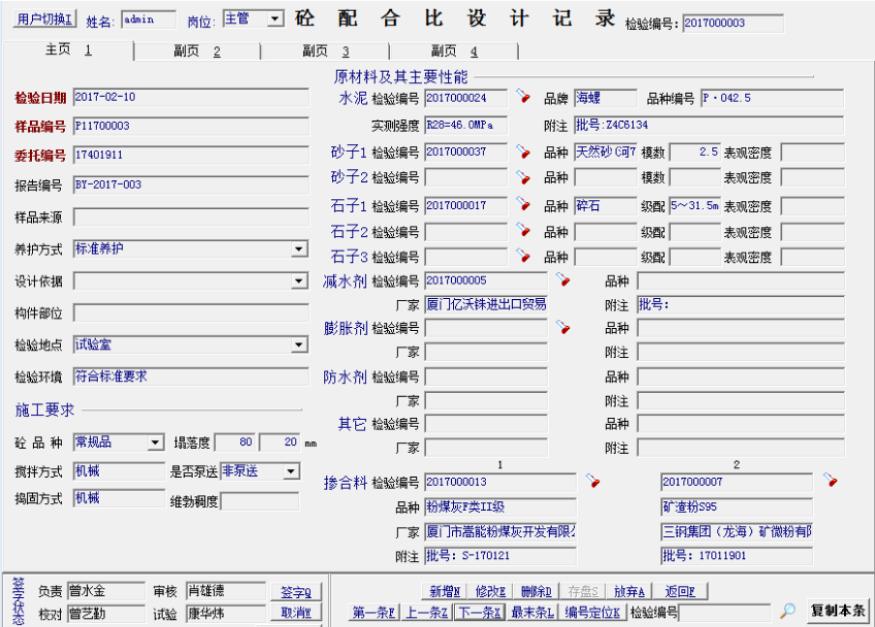Click the 样品编号 field
Viewport: 875px width, 627px height.
click(191, 126)
